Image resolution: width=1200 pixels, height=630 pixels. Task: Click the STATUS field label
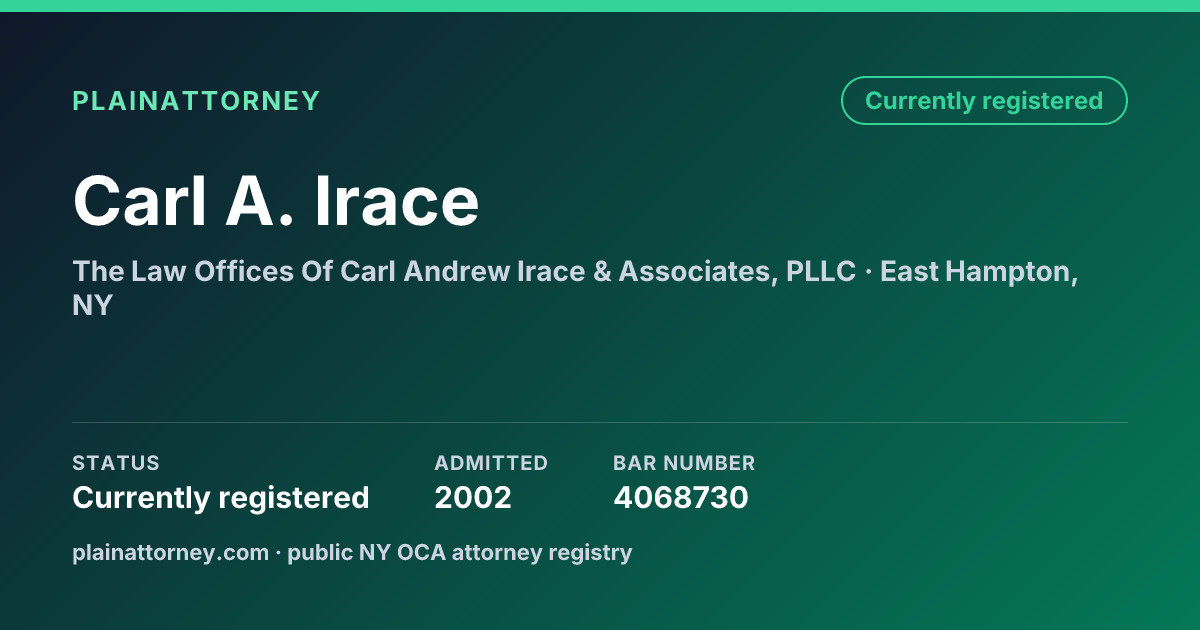[116, 463]
